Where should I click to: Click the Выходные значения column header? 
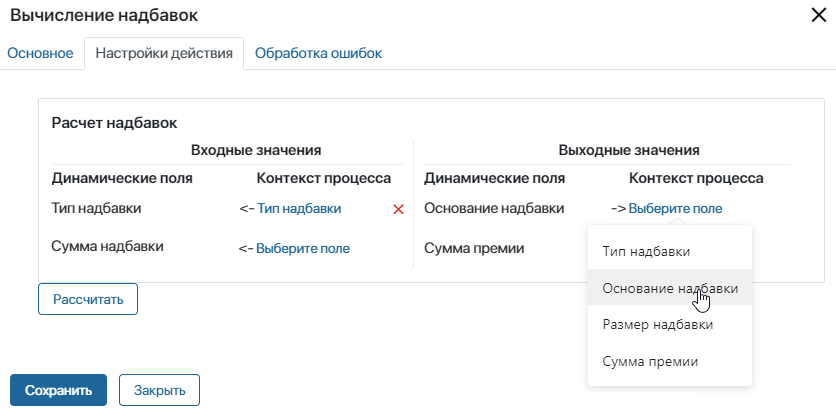628,150
